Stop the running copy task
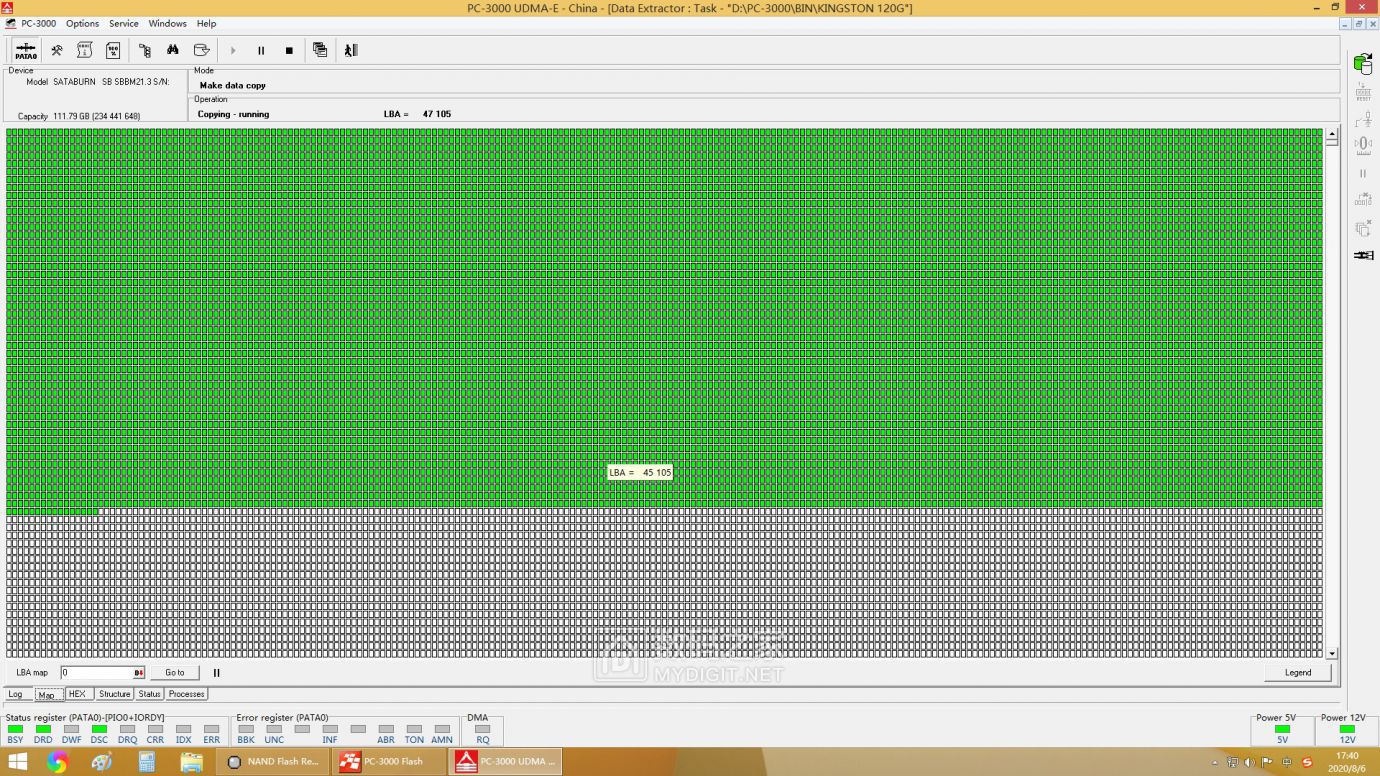The image size is (1380, 776). point(289,50)
